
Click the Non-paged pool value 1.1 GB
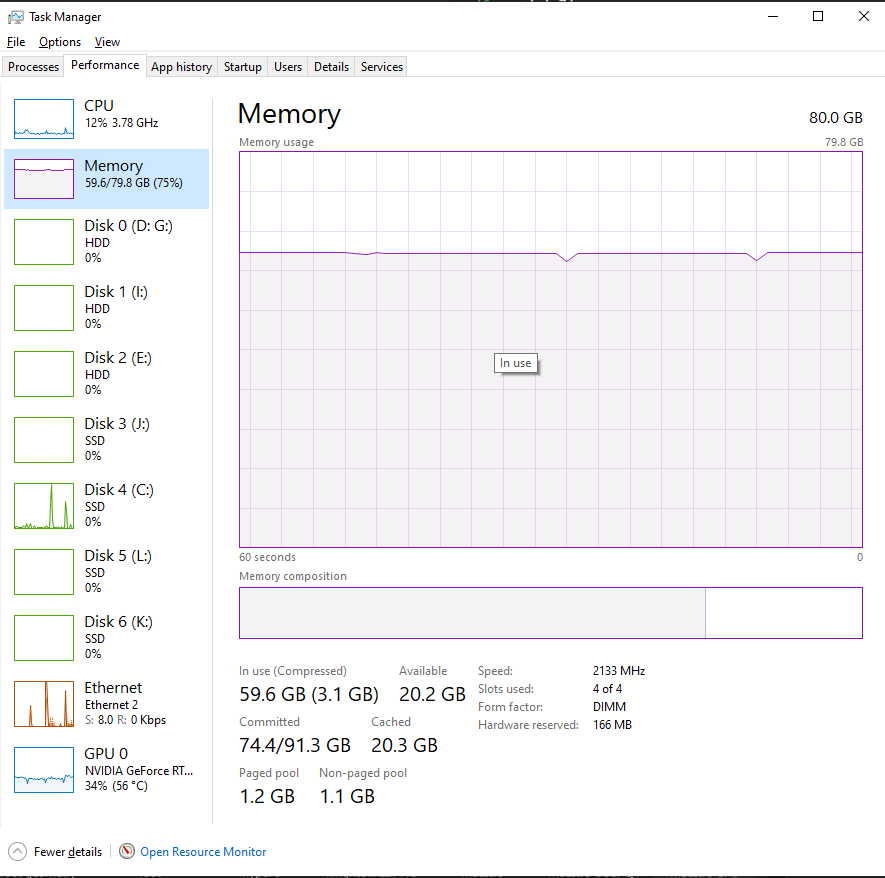coord(347,796)
